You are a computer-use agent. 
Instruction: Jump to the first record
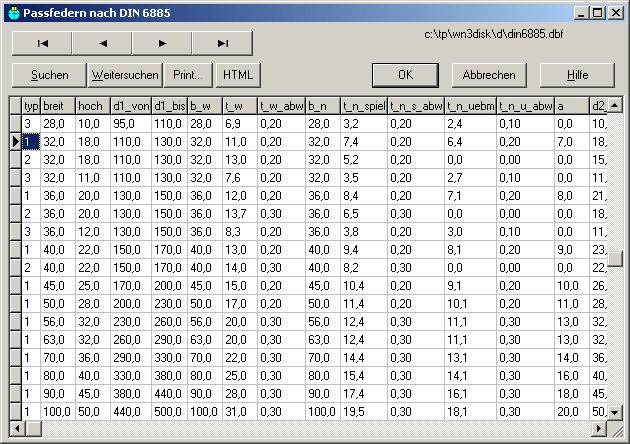(x=42, y=43)
